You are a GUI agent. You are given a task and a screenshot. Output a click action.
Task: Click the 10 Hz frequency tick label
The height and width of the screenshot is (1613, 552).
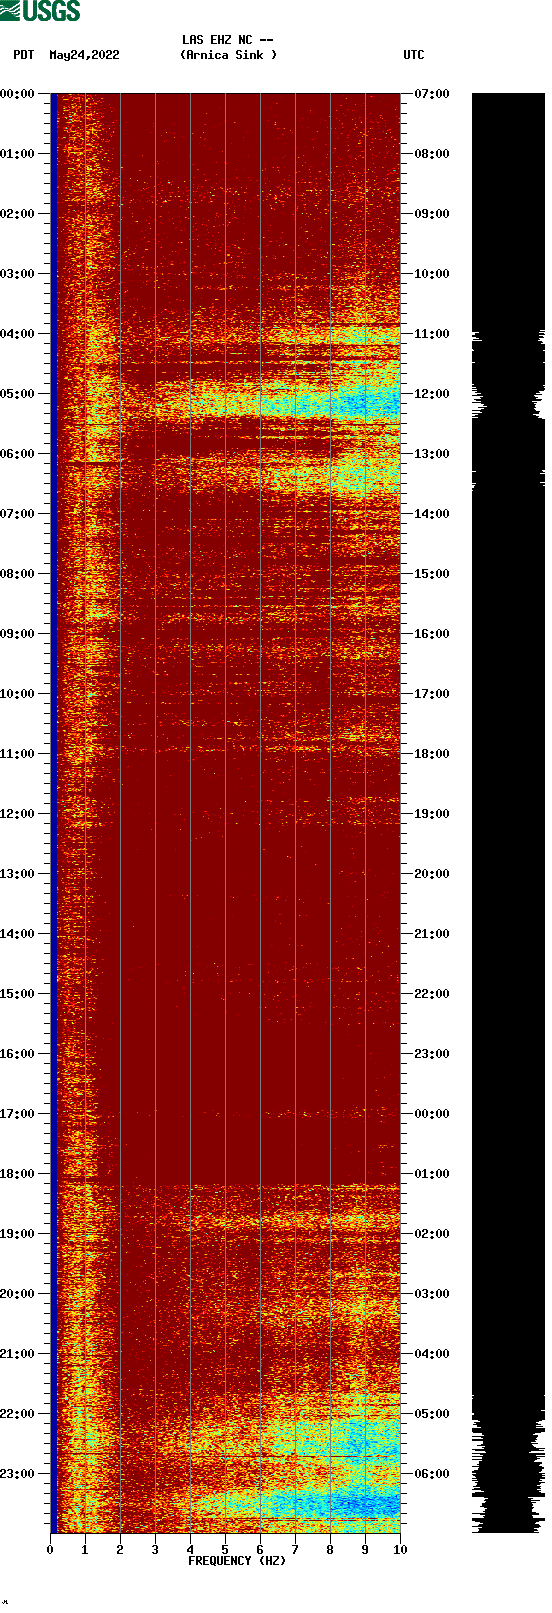click(x=400, y=1550)
